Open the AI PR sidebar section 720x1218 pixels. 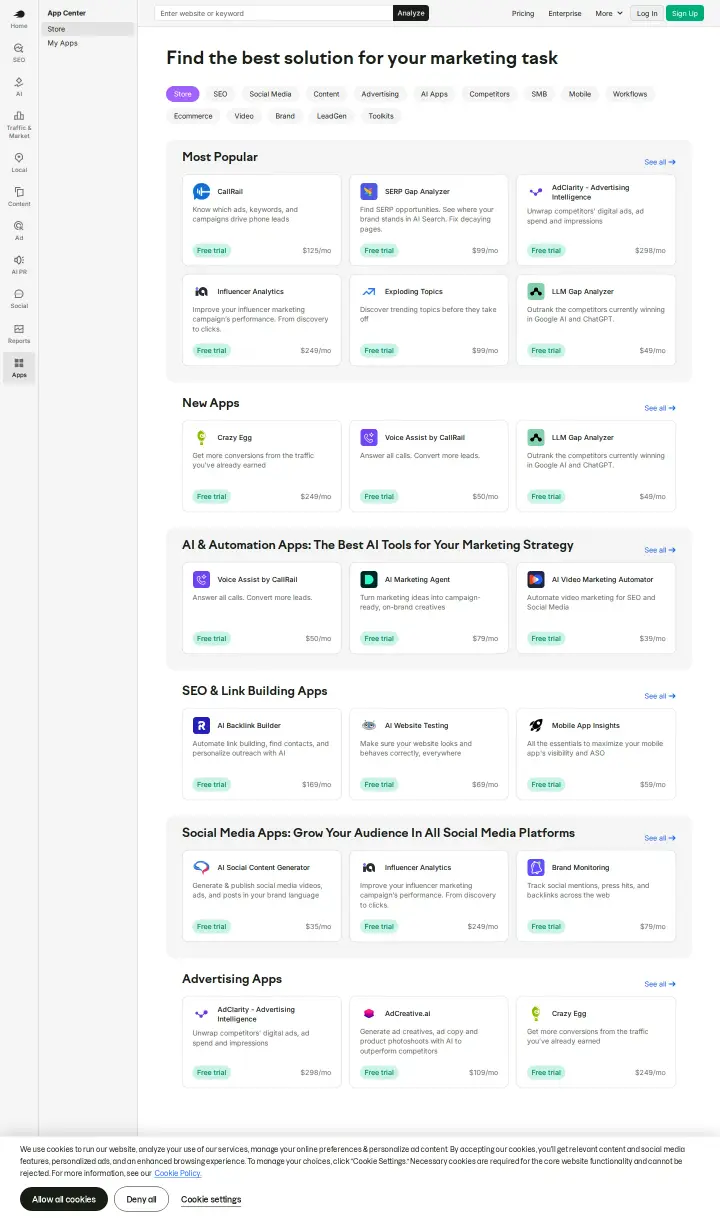[19, 264]
